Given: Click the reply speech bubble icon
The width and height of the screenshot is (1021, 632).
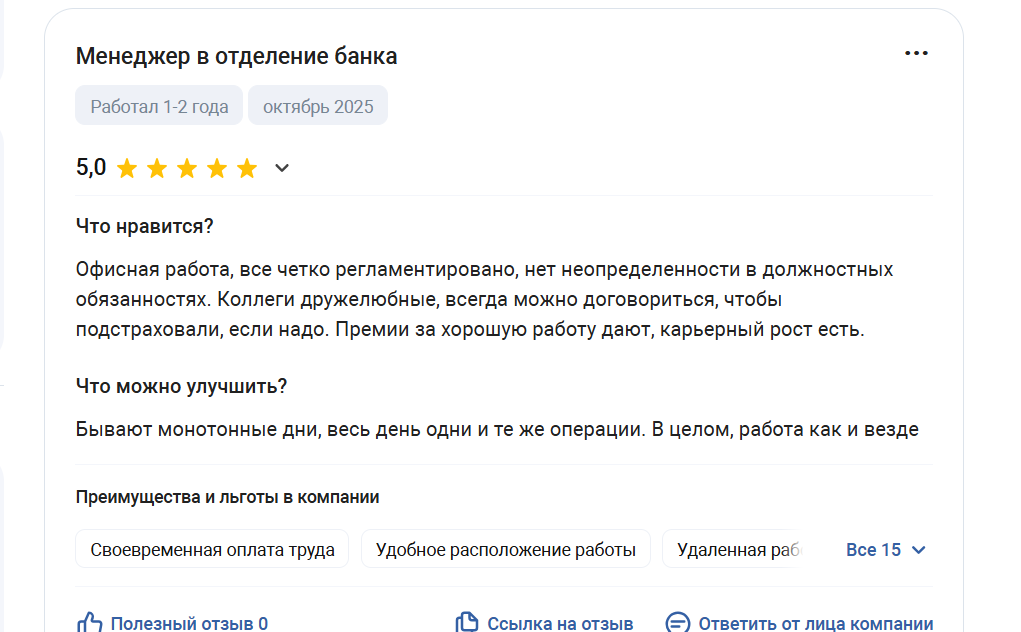Looking at the screenshot, I should [678, 623].
